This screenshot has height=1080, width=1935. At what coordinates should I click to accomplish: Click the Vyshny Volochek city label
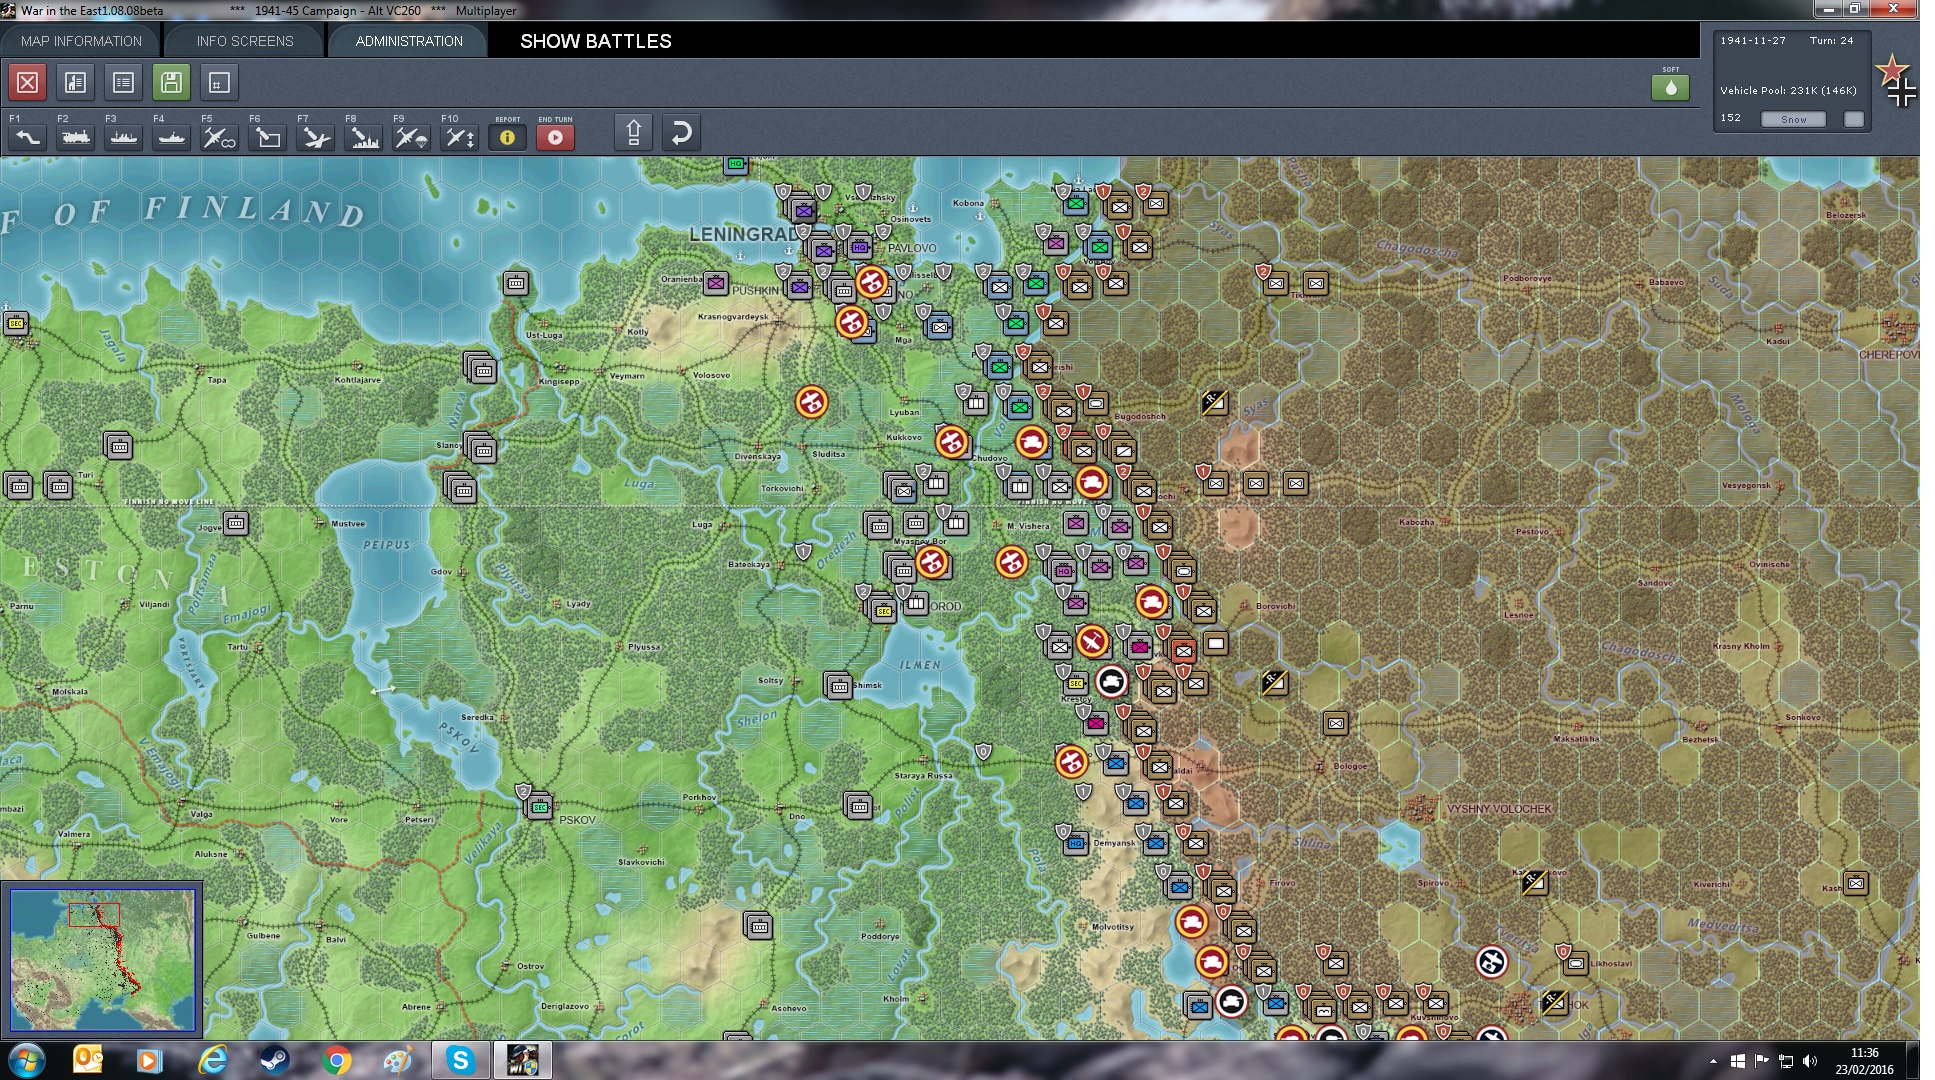pyautogui.click(x=1499, y=809)
